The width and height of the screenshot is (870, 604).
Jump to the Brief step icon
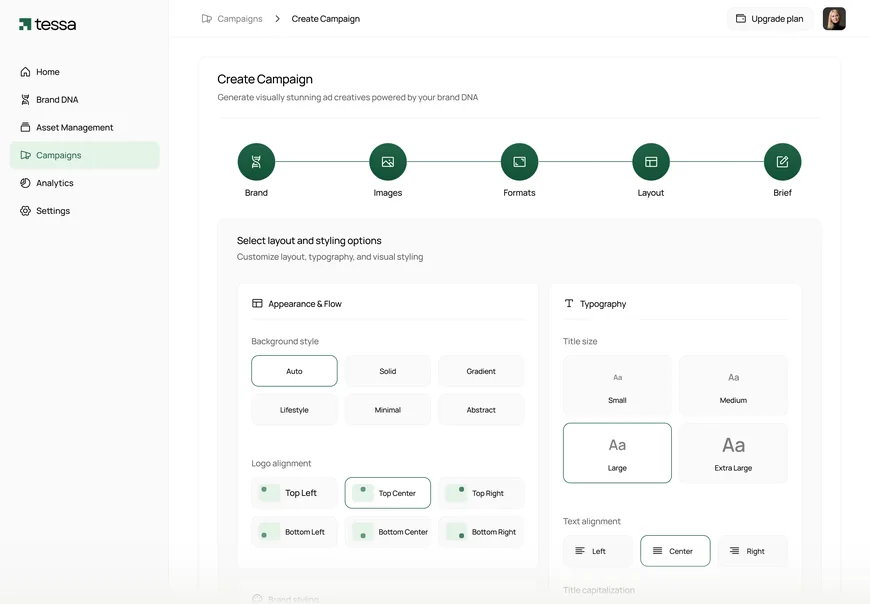(x=782, y=161)
